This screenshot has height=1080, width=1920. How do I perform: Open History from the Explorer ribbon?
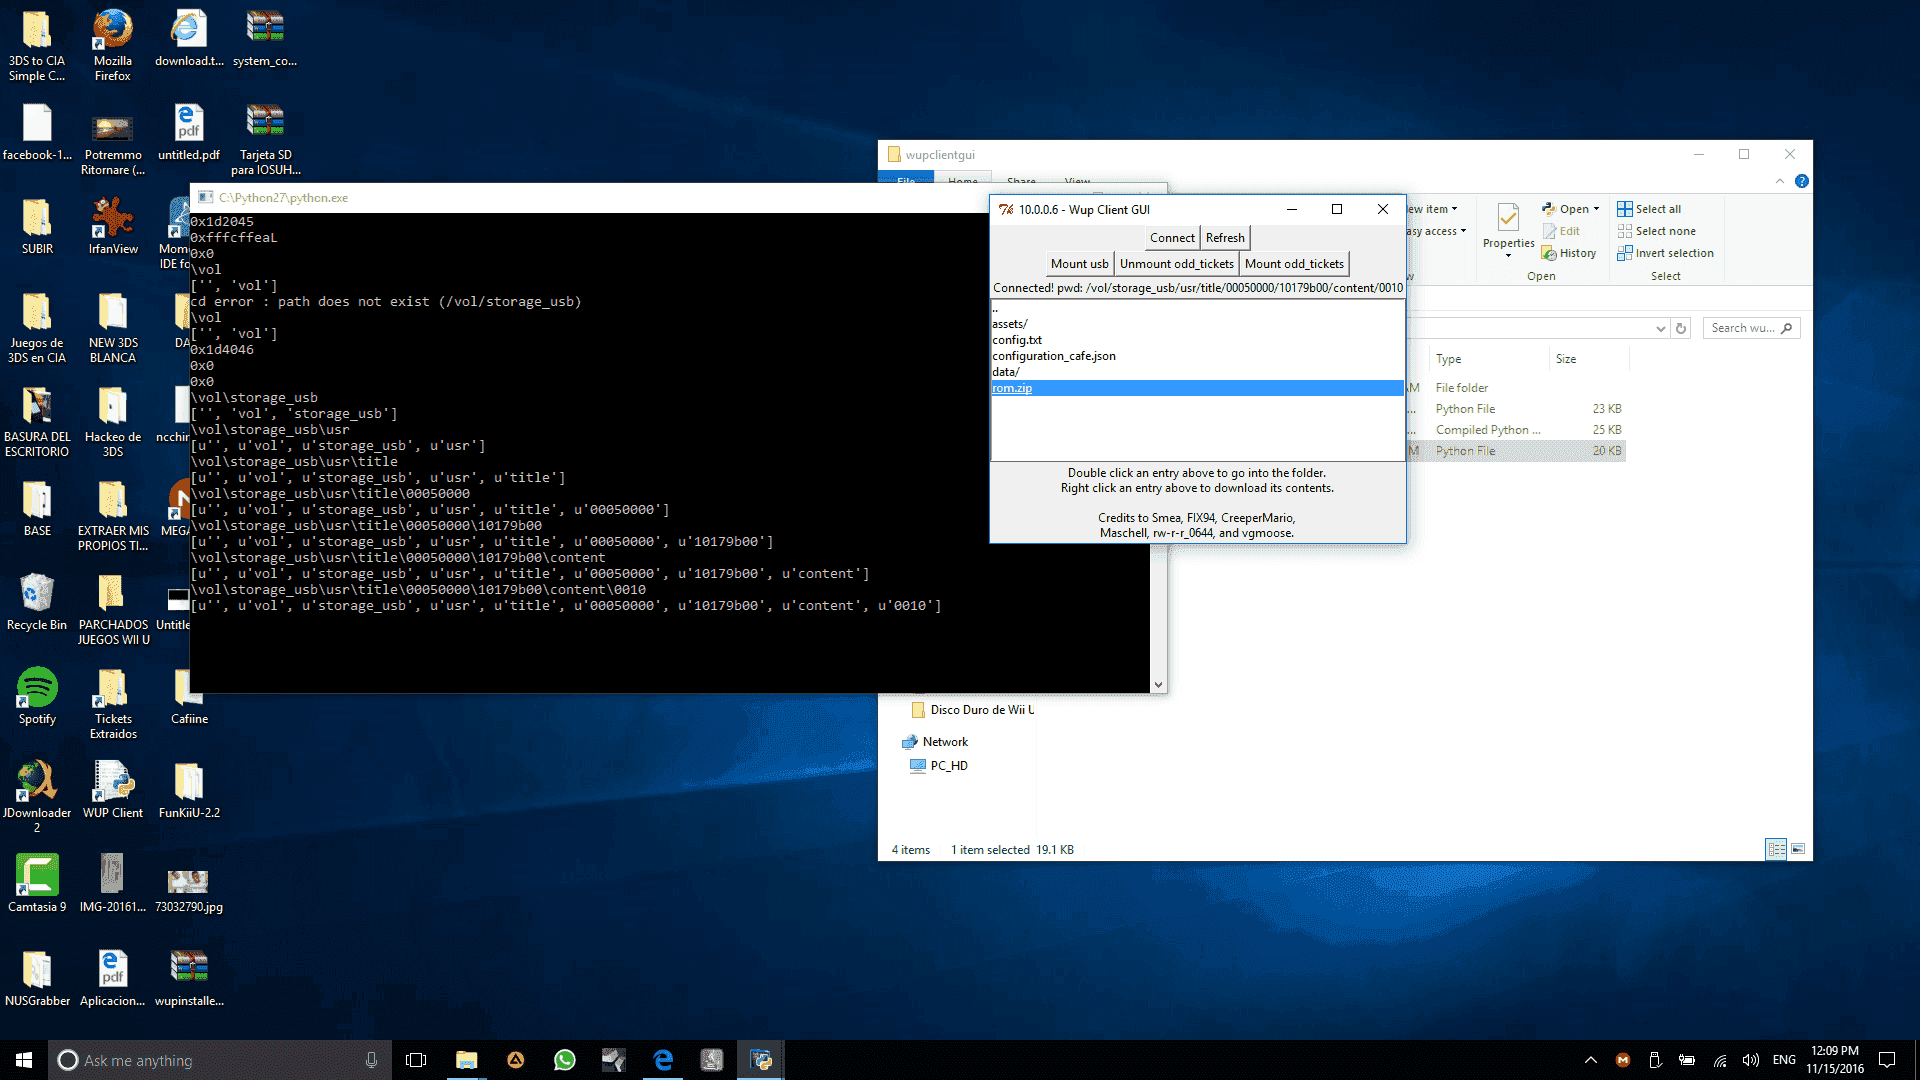point(1569,253)
